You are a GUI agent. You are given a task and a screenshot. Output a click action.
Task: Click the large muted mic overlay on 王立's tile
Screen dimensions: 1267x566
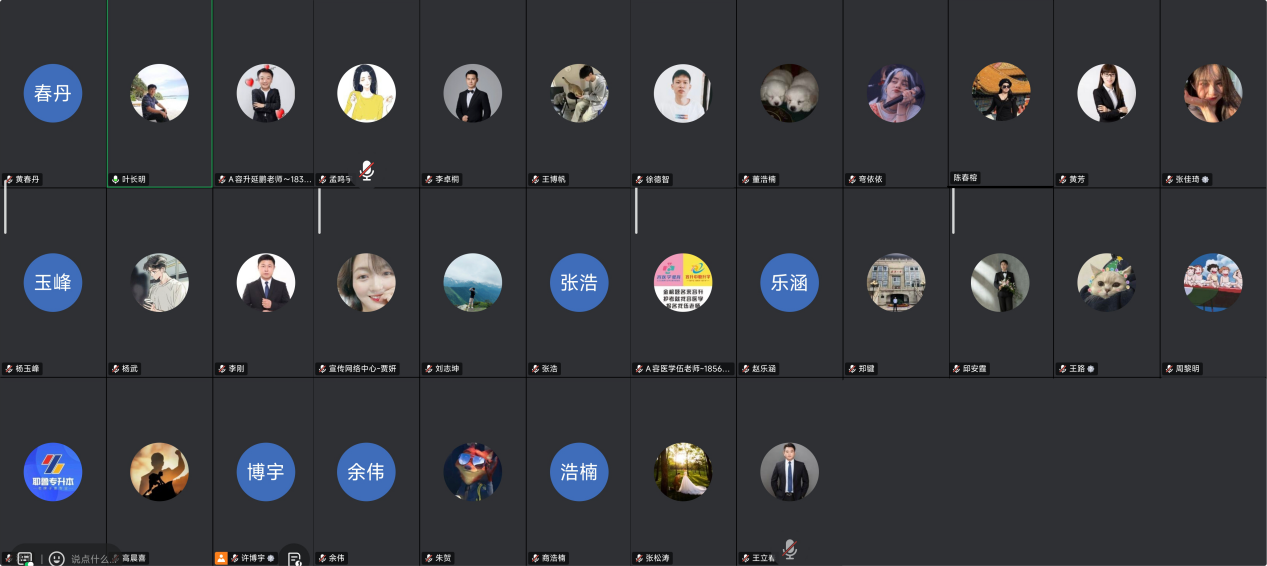pyautogui.click(x=790, y=549)
